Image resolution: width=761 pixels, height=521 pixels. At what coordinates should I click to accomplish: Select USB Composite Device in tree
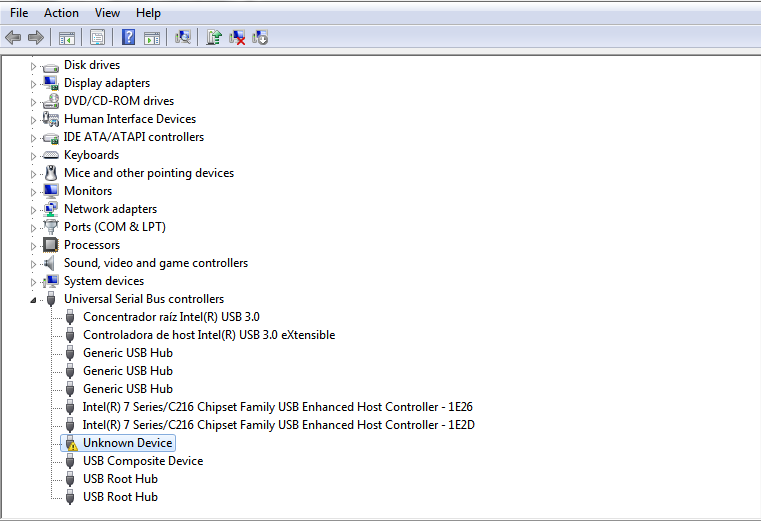pyautogui.click(x=142, y=461)
